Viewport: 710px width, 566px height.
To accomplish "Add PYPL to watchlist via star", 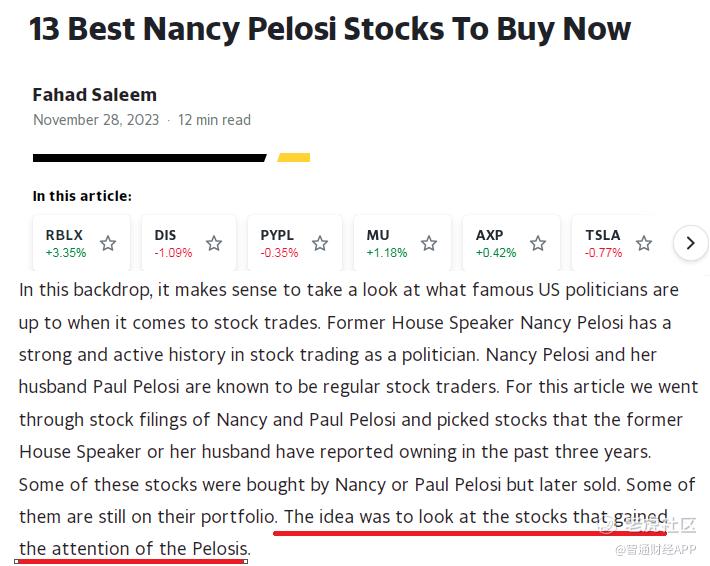I will pos(320,243).
